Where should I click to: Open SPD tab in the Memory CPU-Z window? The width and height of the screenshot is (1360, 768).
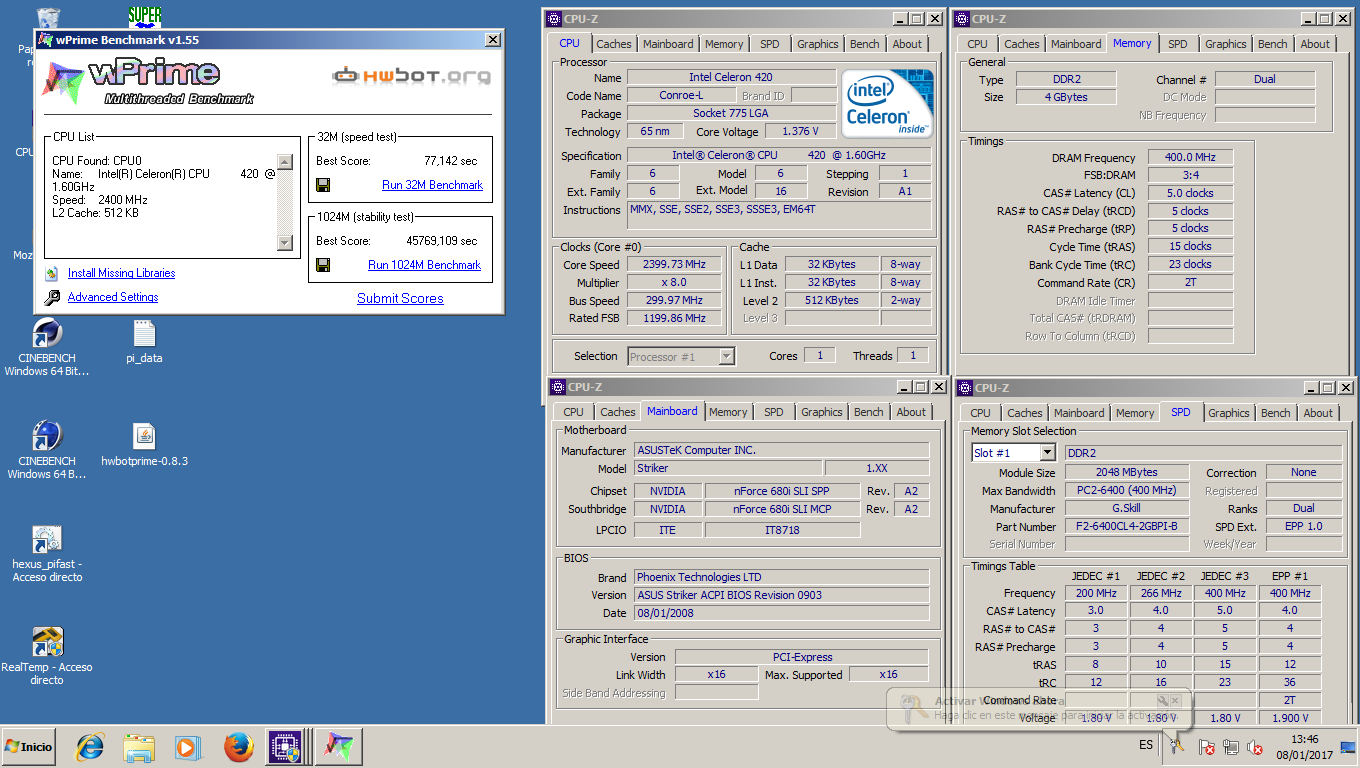tap(1178, 44)
